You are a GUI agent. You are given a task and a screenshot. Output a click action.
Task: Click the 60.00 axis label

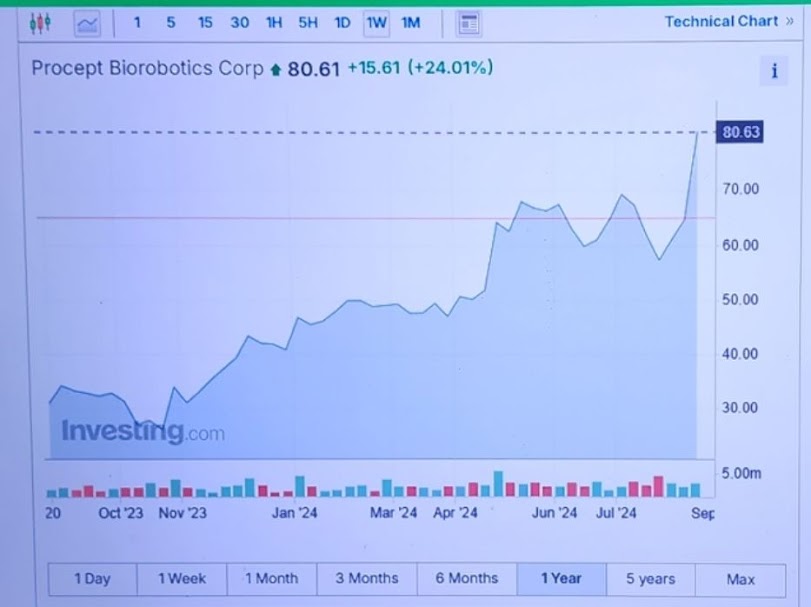tap(741, 245)
